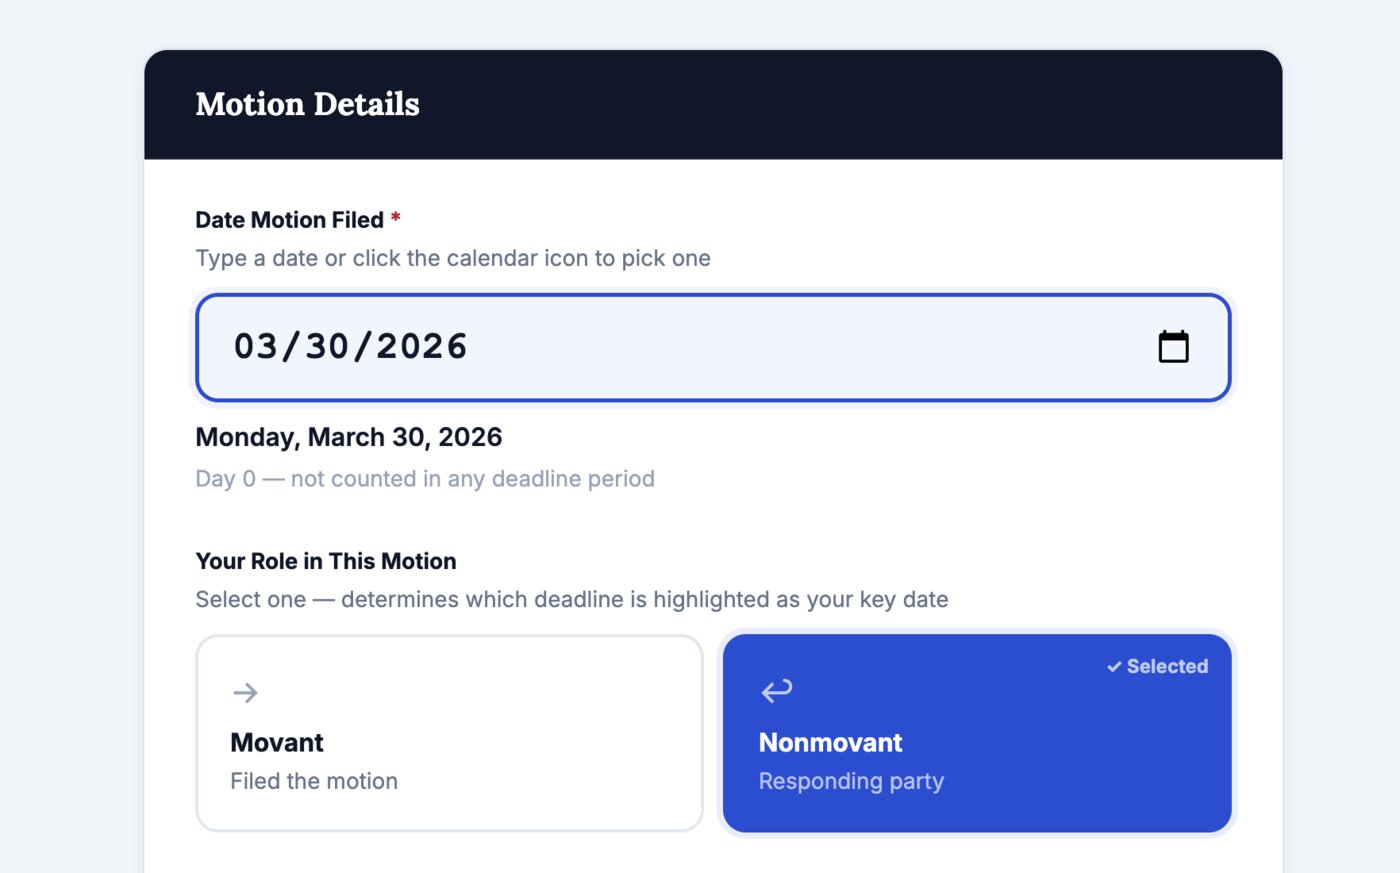The height and width of the screenshot is (873, 1400).
Task: Select the Nonmovant role card
Action: [x=976, y=733]
